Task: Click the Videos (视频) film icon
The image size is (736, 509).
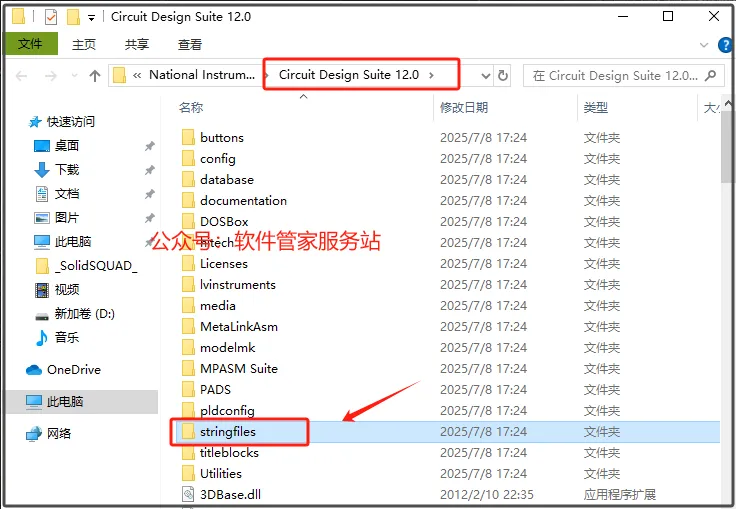Action: click(42, 290)
